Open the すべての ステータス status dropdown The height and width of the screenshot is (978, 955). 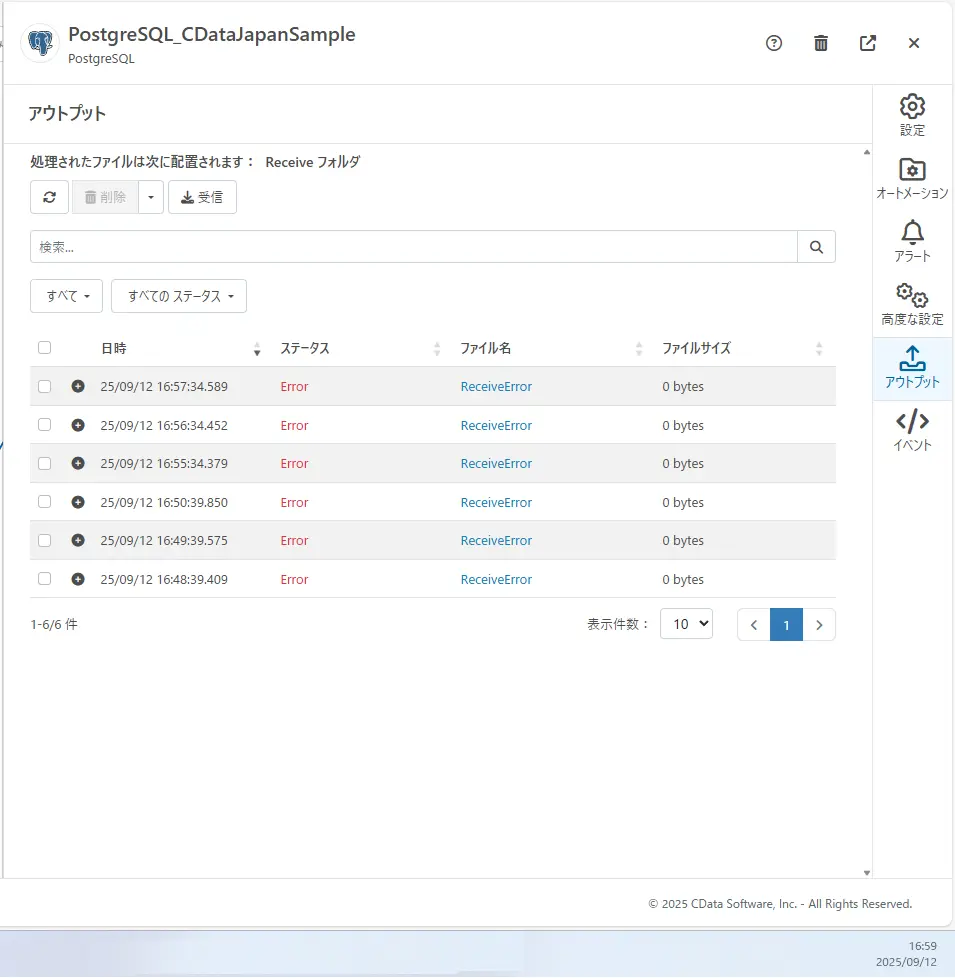pos(179,296)
